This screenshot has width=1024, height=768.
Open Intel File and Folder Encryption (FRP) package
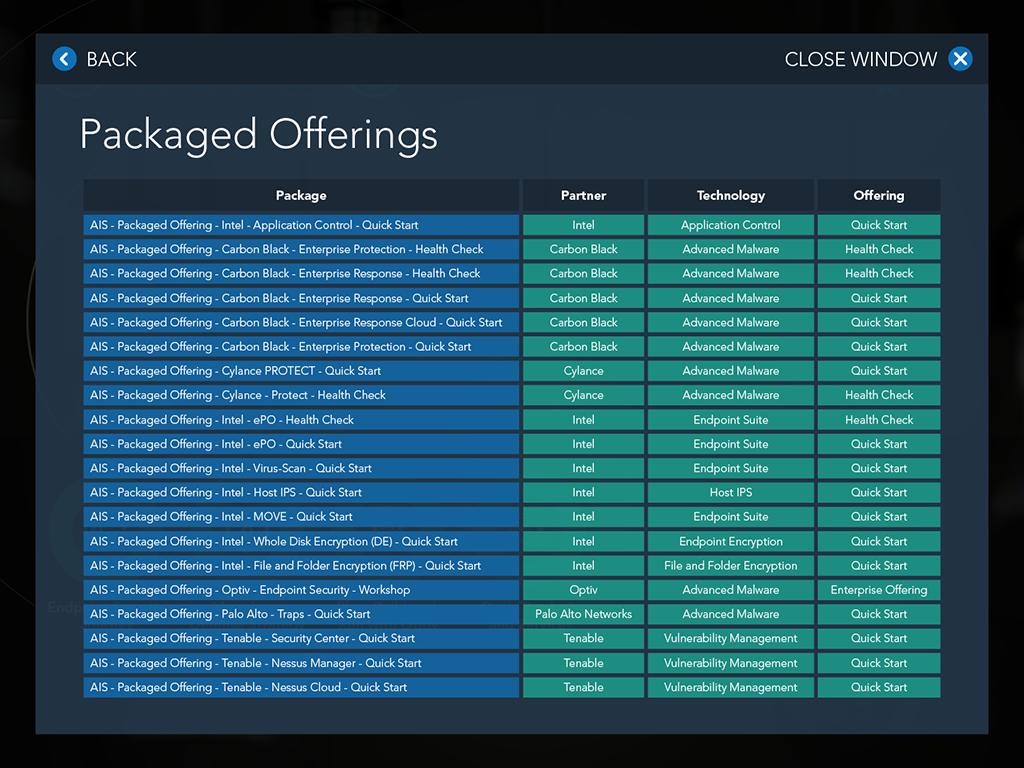(301, 566)
